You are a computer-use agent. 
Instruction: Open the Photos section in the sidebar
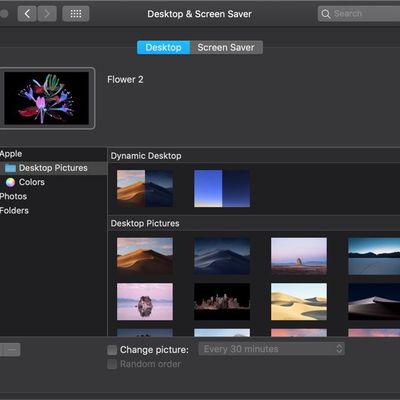(x=13, y=196)
